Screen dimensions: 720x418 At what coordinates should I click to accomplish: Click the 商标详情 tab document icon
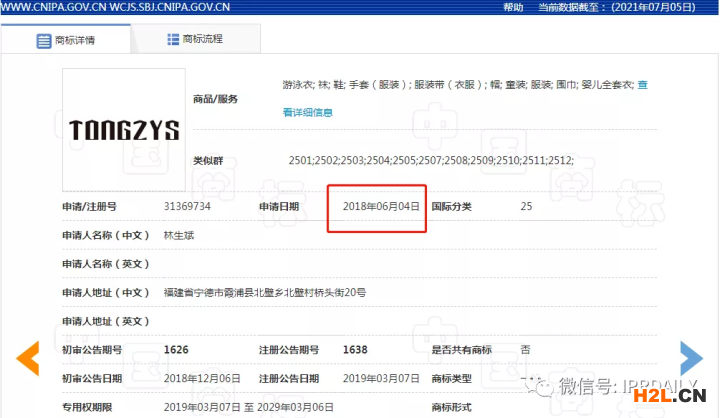point(44,41)
